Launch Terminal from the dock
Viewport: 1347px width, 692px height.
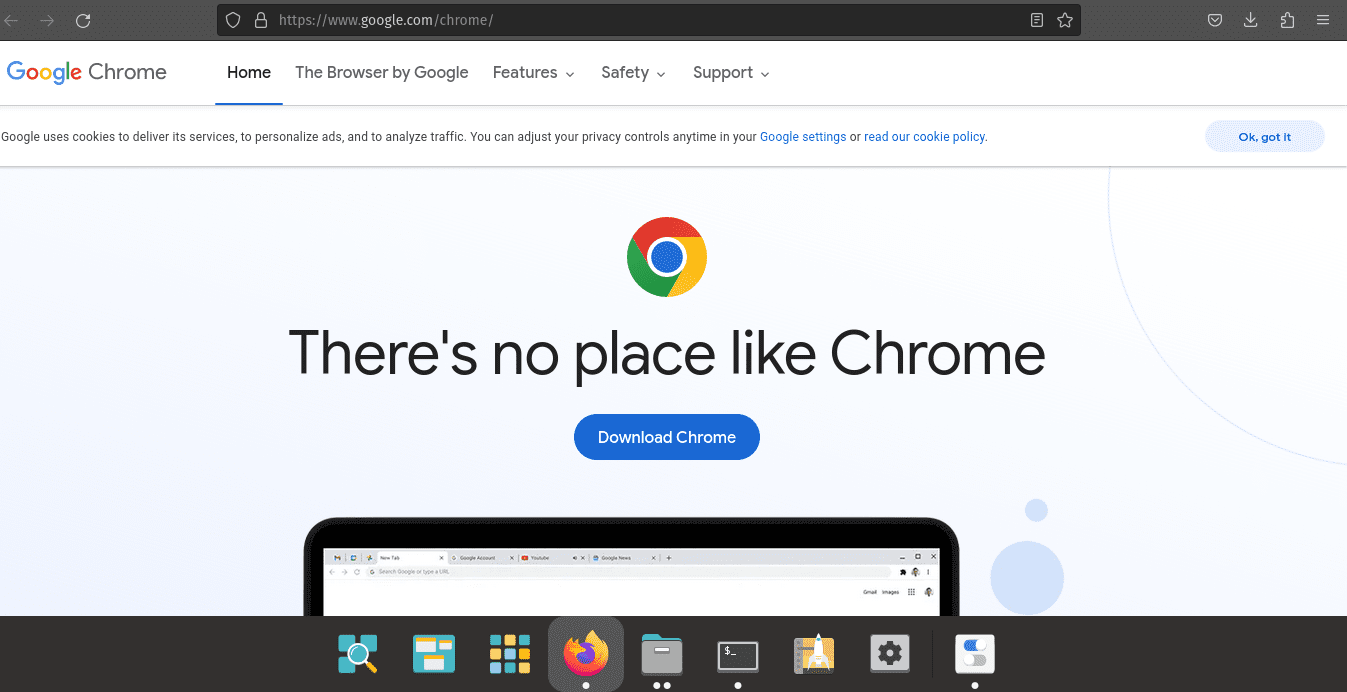coord(738,656)
